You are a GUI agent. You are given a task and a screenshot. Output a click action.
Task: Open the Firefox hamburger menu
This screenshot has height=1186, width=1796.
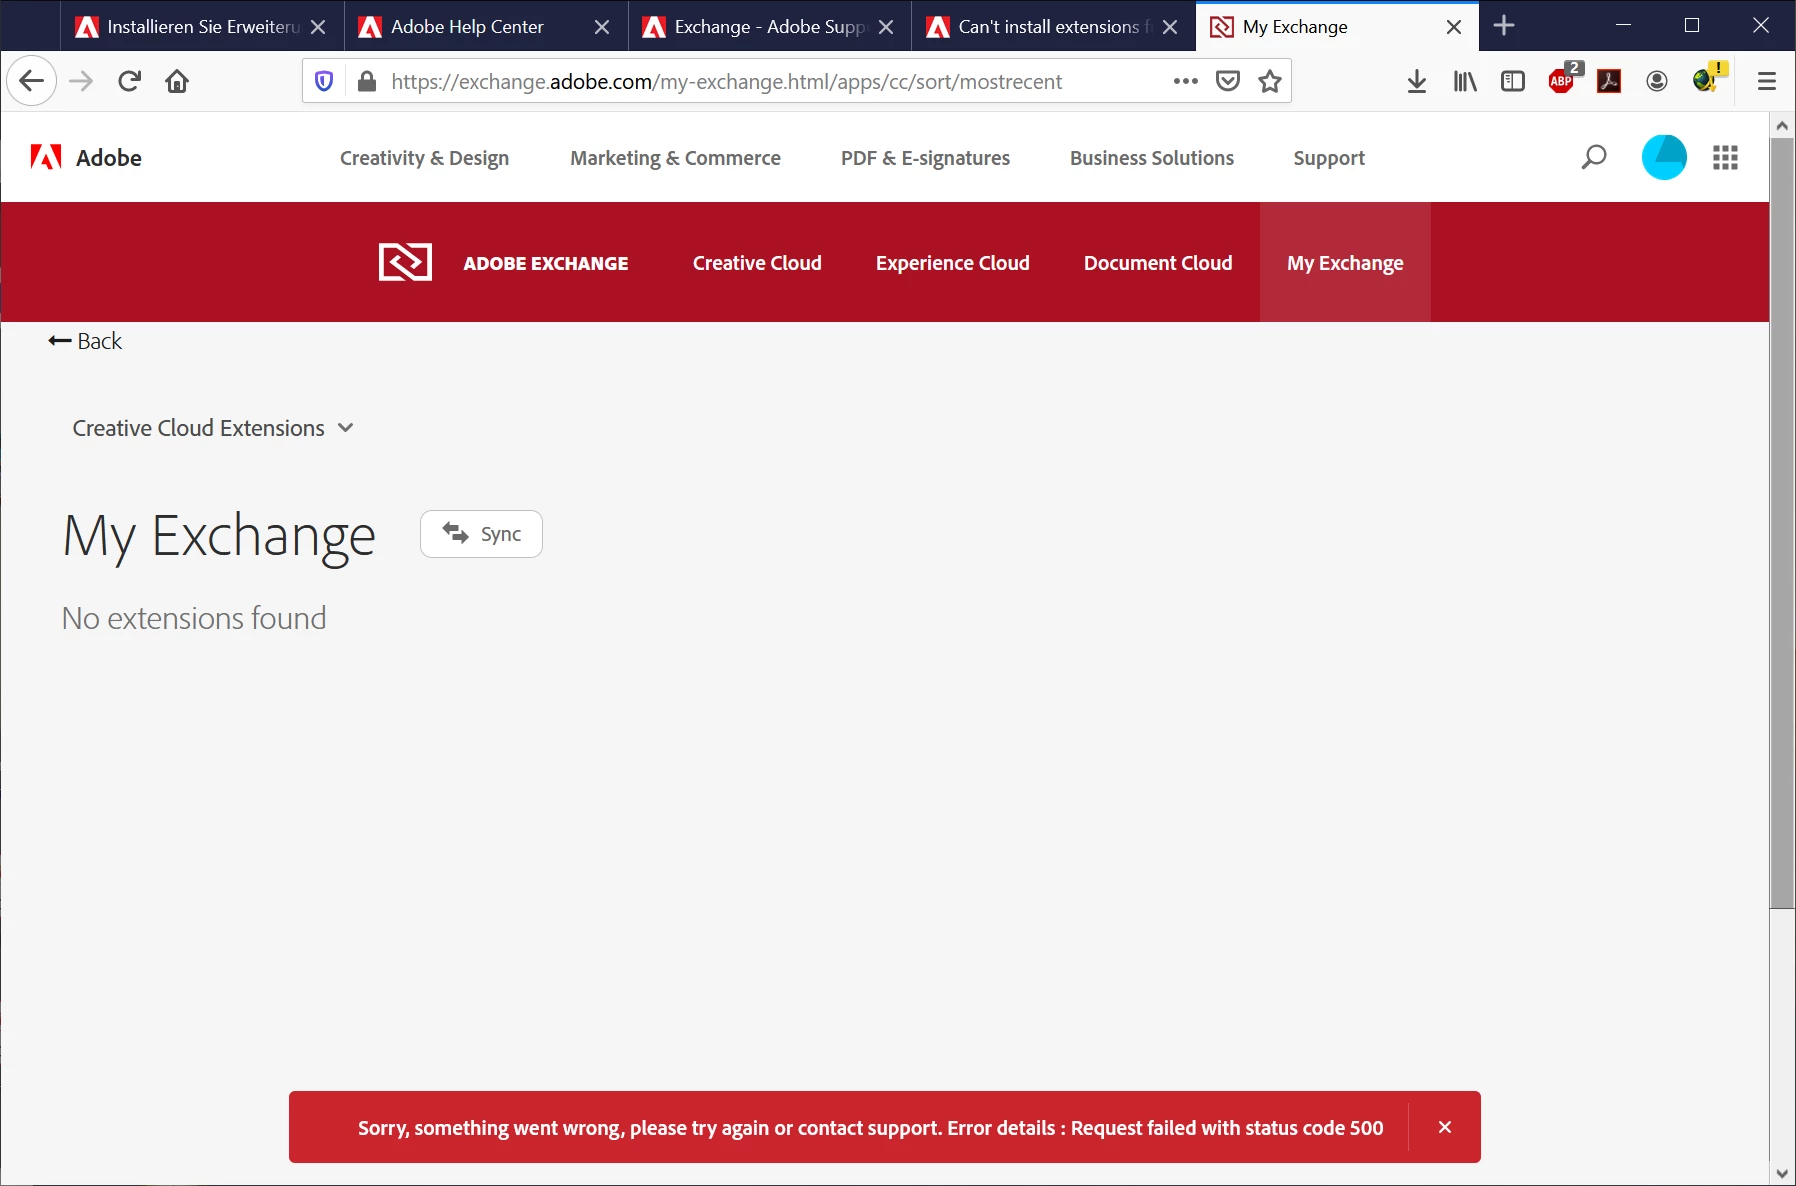pyautogui.click(x=1767, y=81)
